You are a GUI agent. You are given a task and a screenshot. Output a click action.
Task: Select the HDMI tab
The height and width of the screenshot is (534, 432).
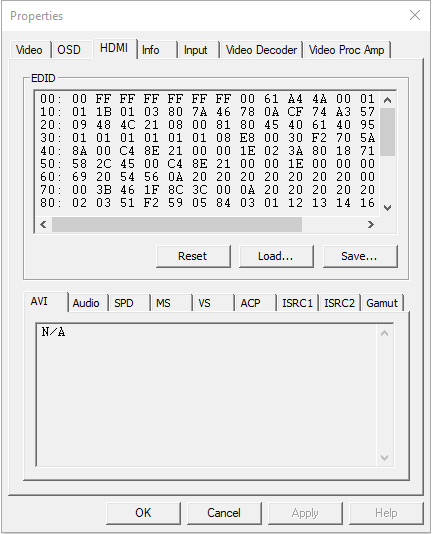coord(114,48)
